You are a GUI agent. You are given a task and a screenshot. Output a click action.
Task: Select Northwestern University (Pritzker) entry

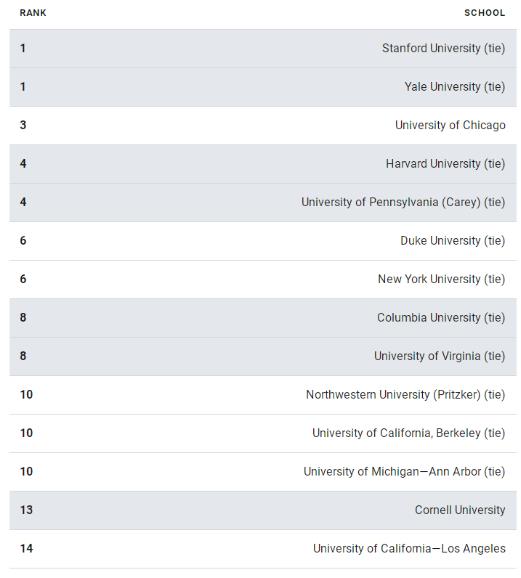[x=406, y=395]
